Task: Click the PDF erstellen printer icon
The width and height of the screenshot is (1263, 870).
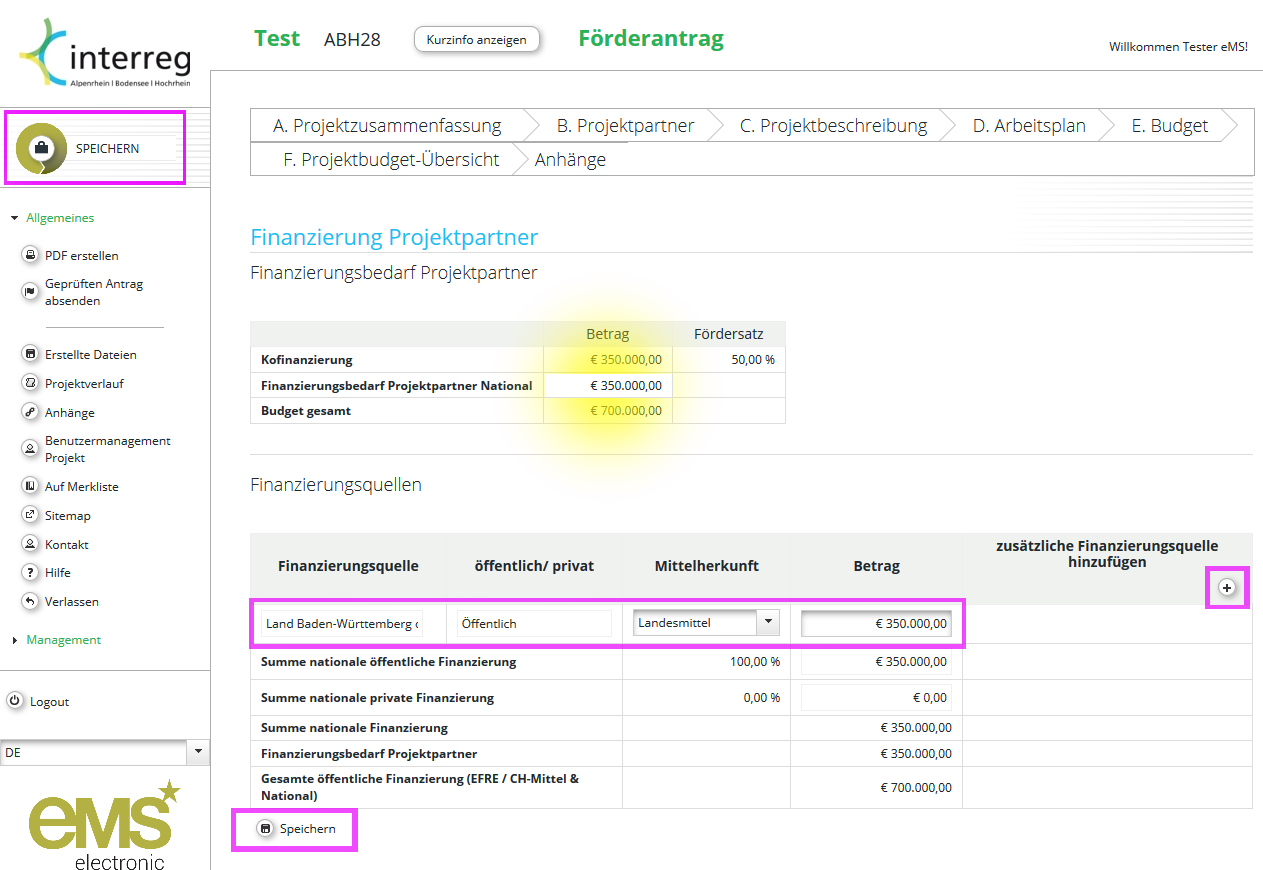Action: tap(30, 255)
